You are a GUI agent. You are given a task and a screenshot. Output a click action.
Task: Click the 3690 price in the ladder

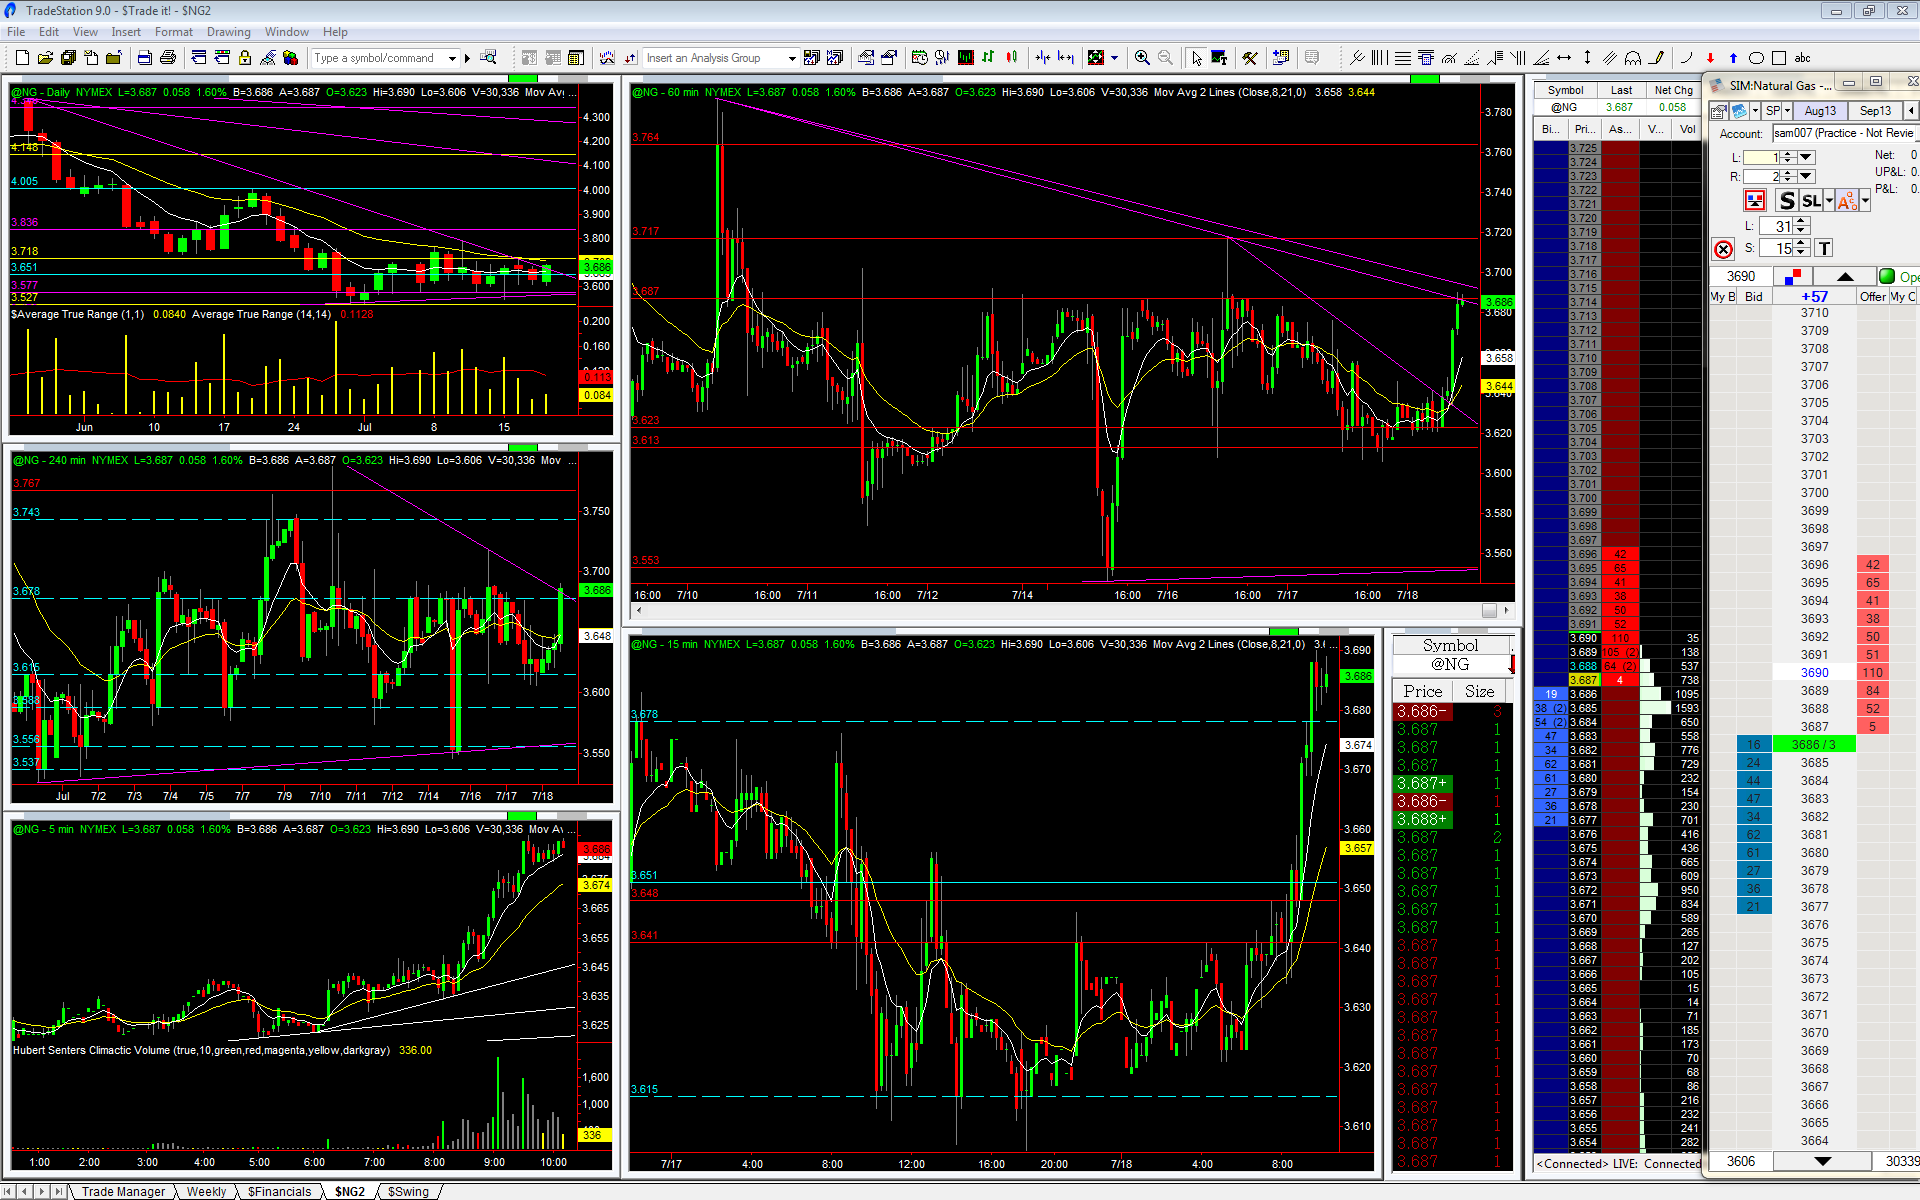pyautogui.click(x=1814, y=673)
